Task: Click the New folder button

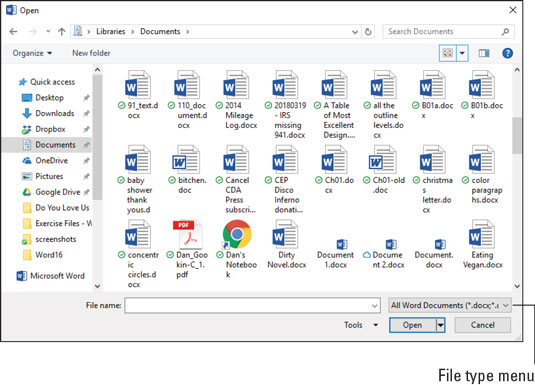Action: 91,53
